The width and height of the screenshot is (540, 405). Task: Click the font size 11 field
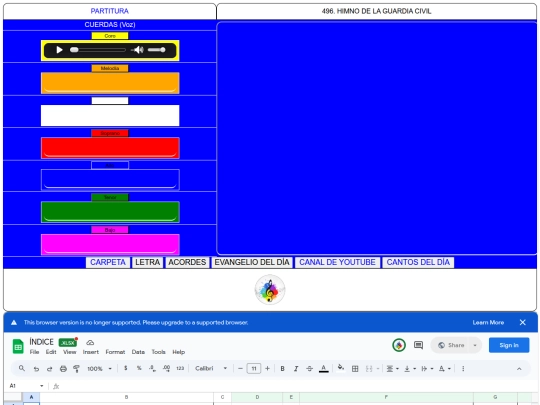[254, 368]
